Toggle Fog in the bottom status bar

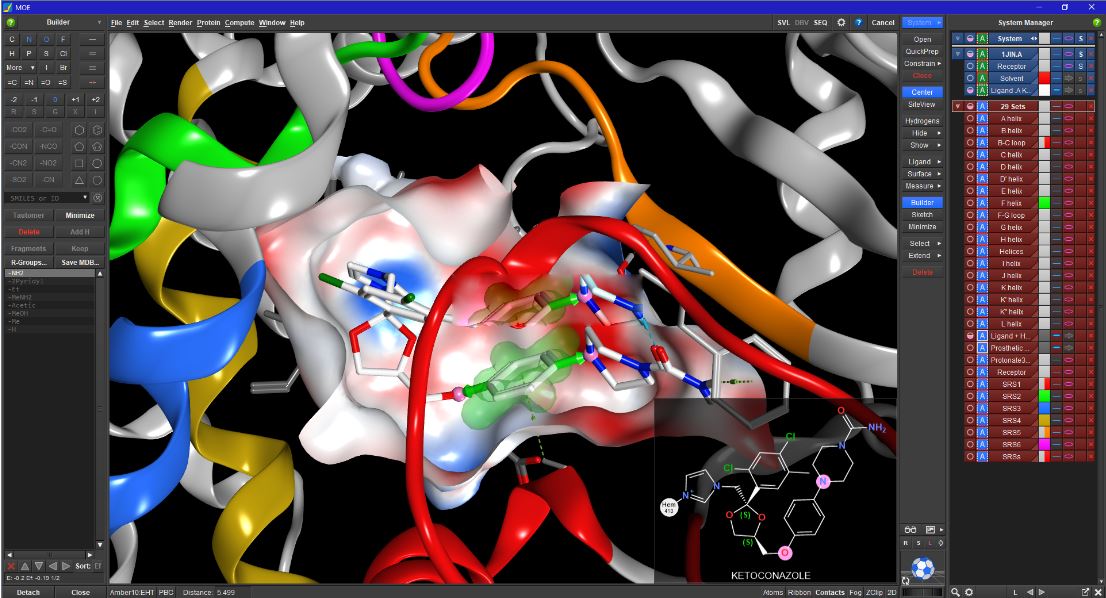[856, 592]
